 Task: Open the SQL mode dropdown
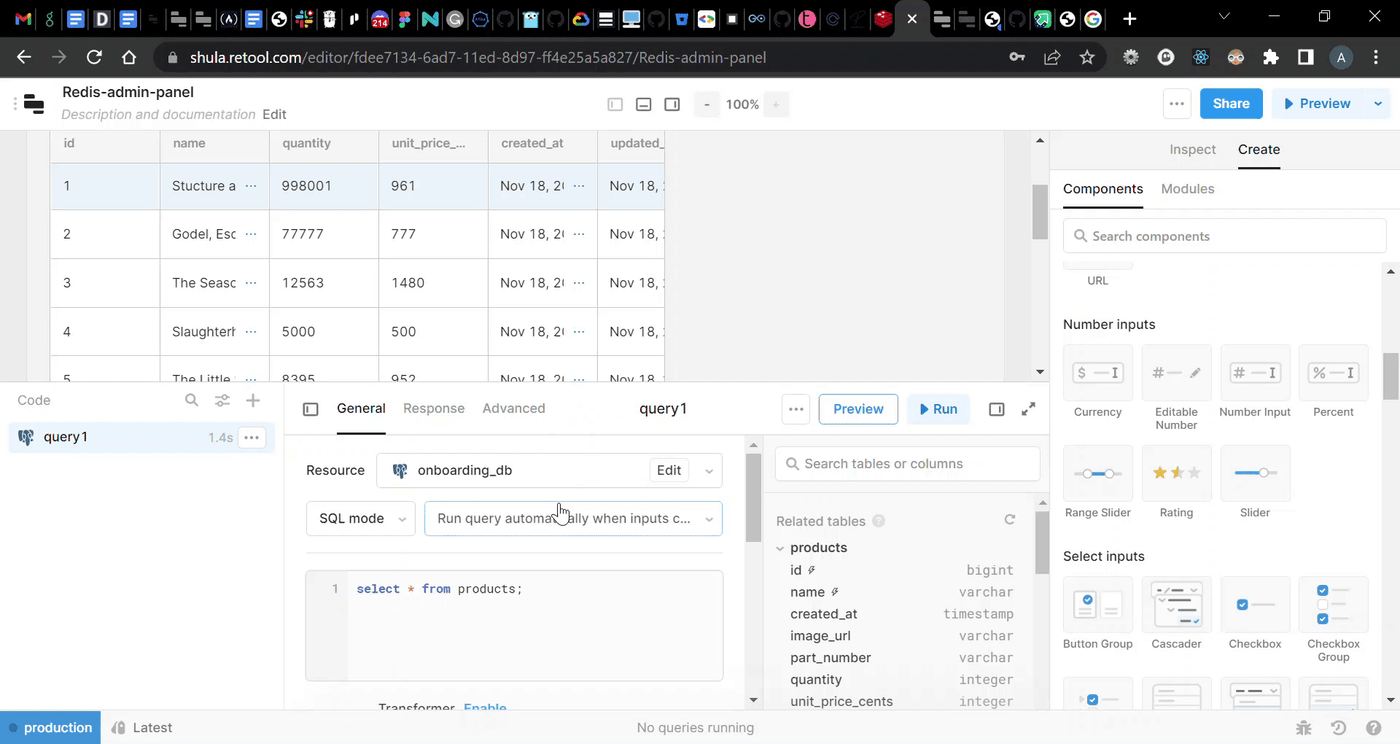(360, 519)
